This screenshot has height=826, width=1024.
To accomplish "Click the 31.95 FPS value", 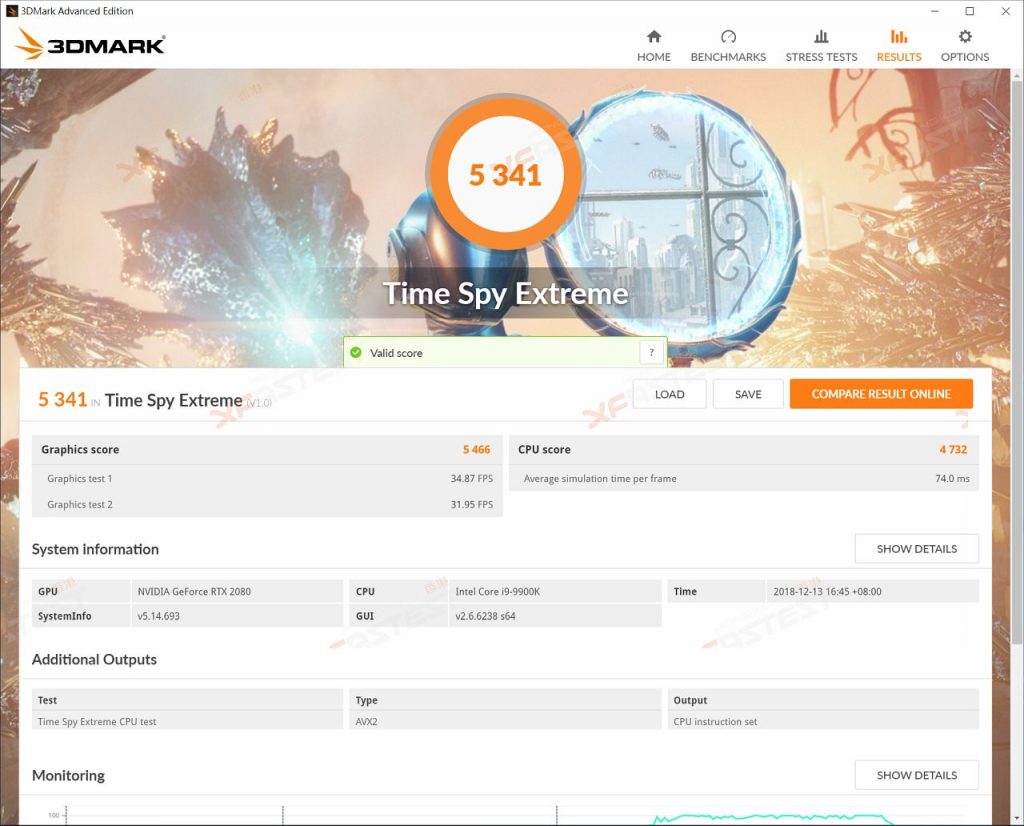I will [472, 505].
